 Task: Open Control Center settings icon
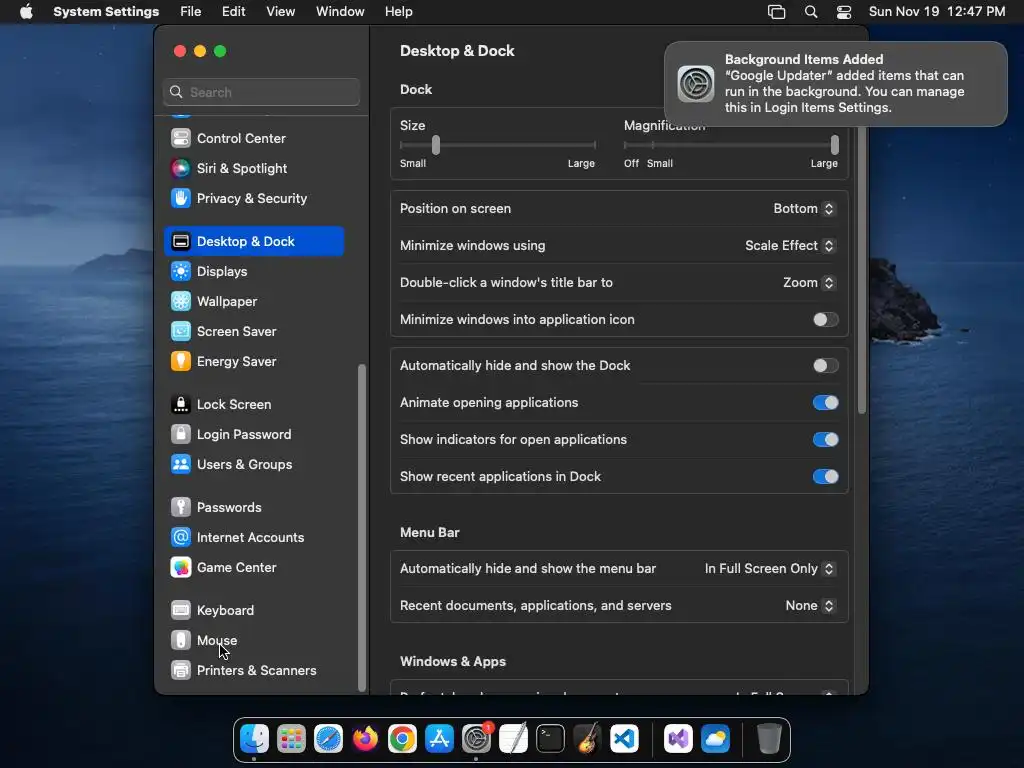[x=181, y=138]
